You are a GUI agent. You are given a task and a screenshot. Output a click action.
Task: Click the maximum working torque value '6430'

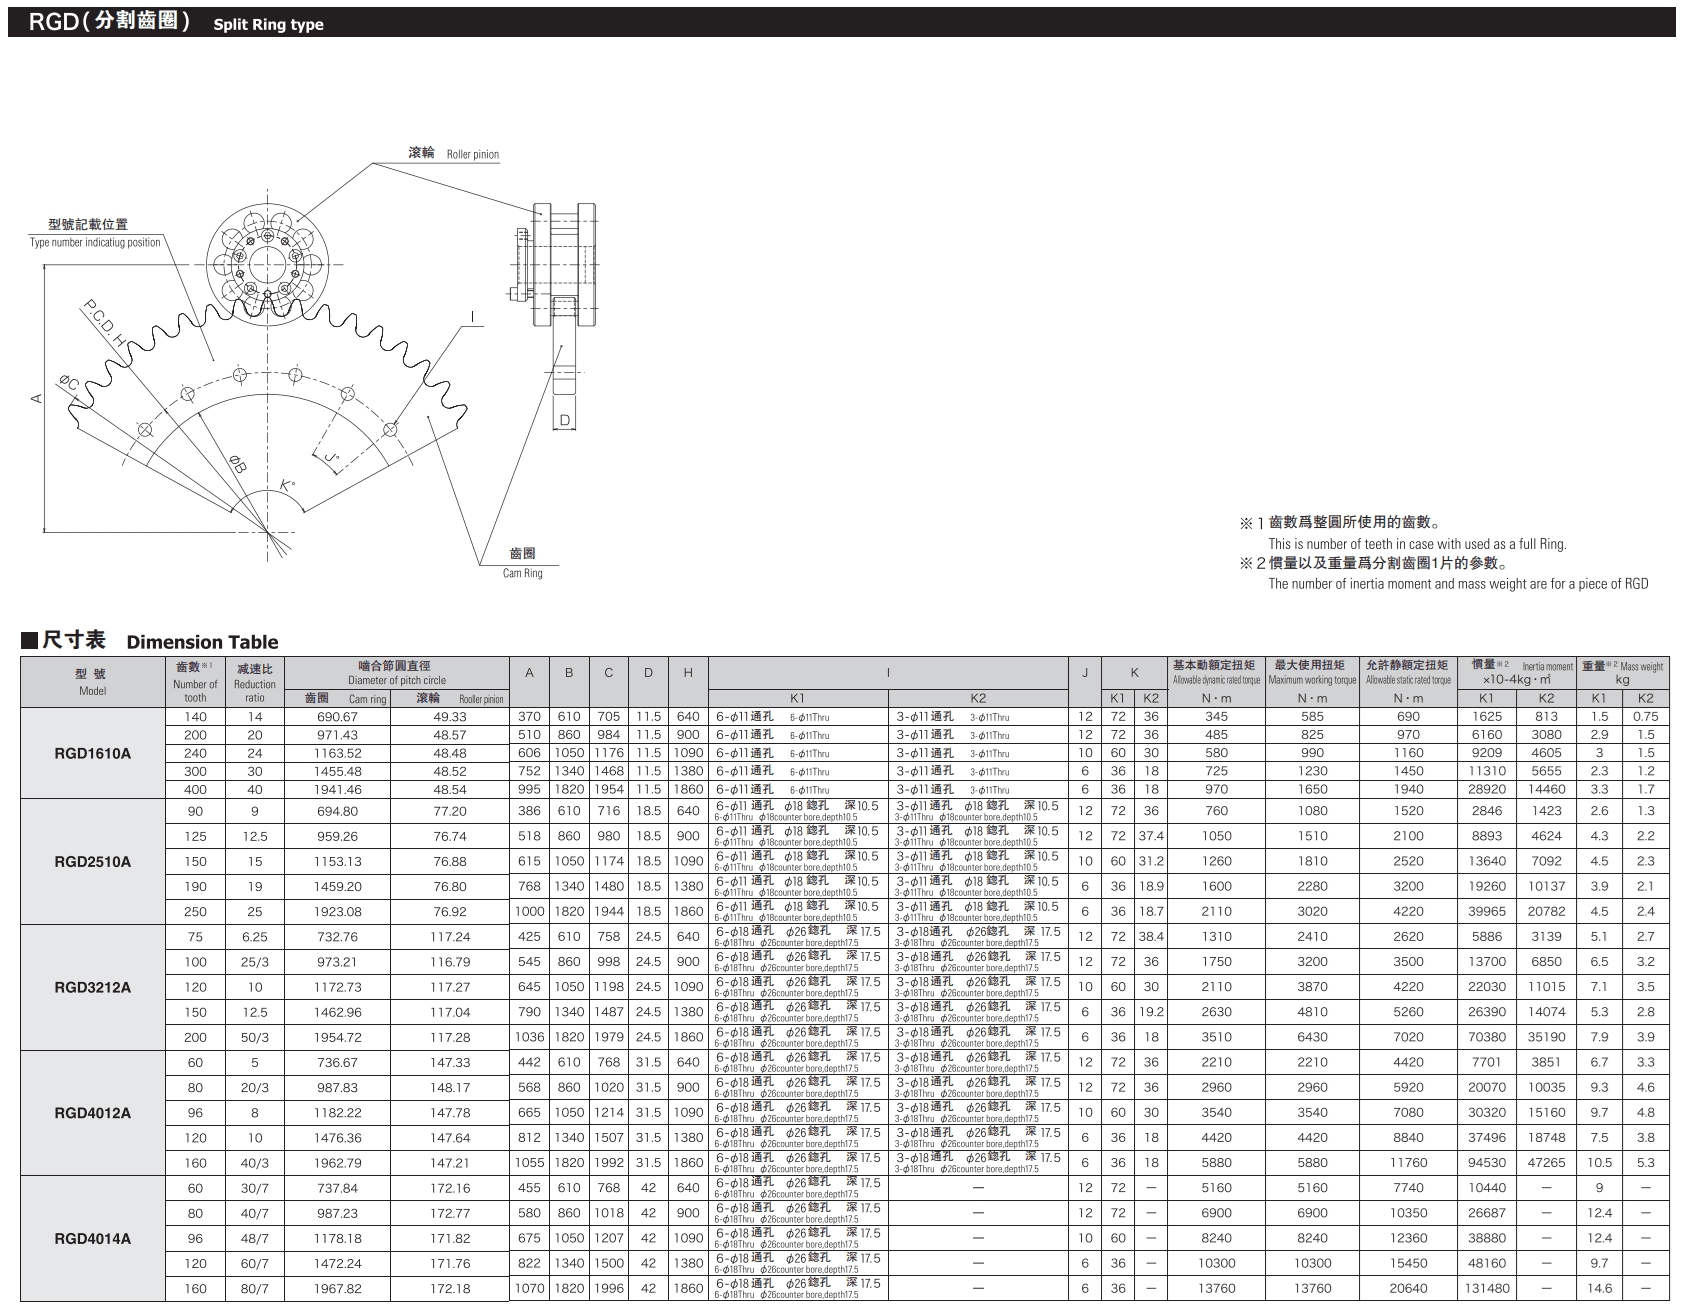pos(1312,1038)
